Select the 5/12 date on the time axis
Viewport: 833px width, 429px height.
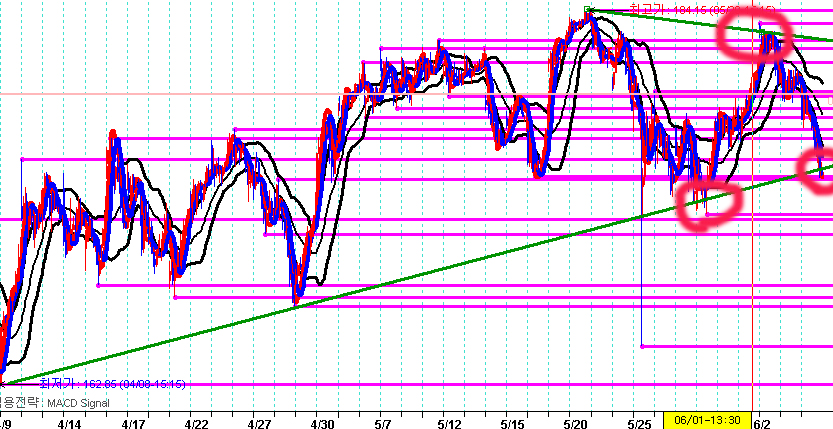click(447, 422)
